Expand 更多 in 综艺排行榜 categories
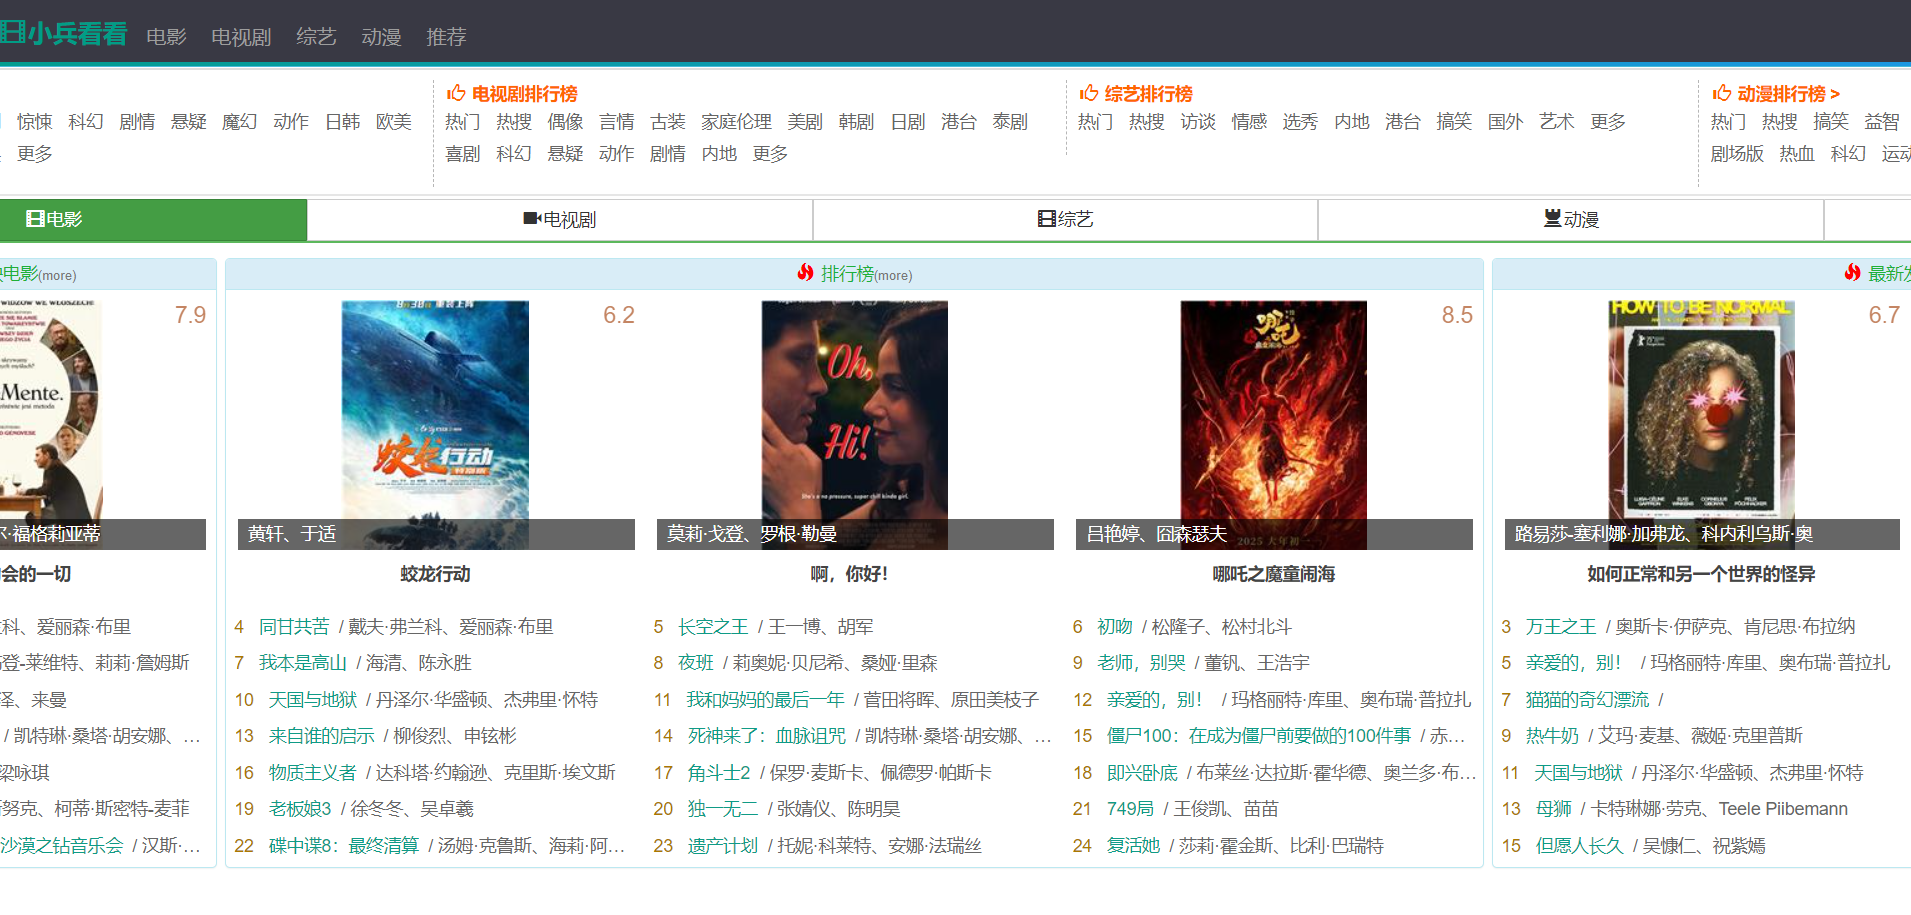Screen dimensions: 1911x915 pyautogui.click(x=1608, y=122)
